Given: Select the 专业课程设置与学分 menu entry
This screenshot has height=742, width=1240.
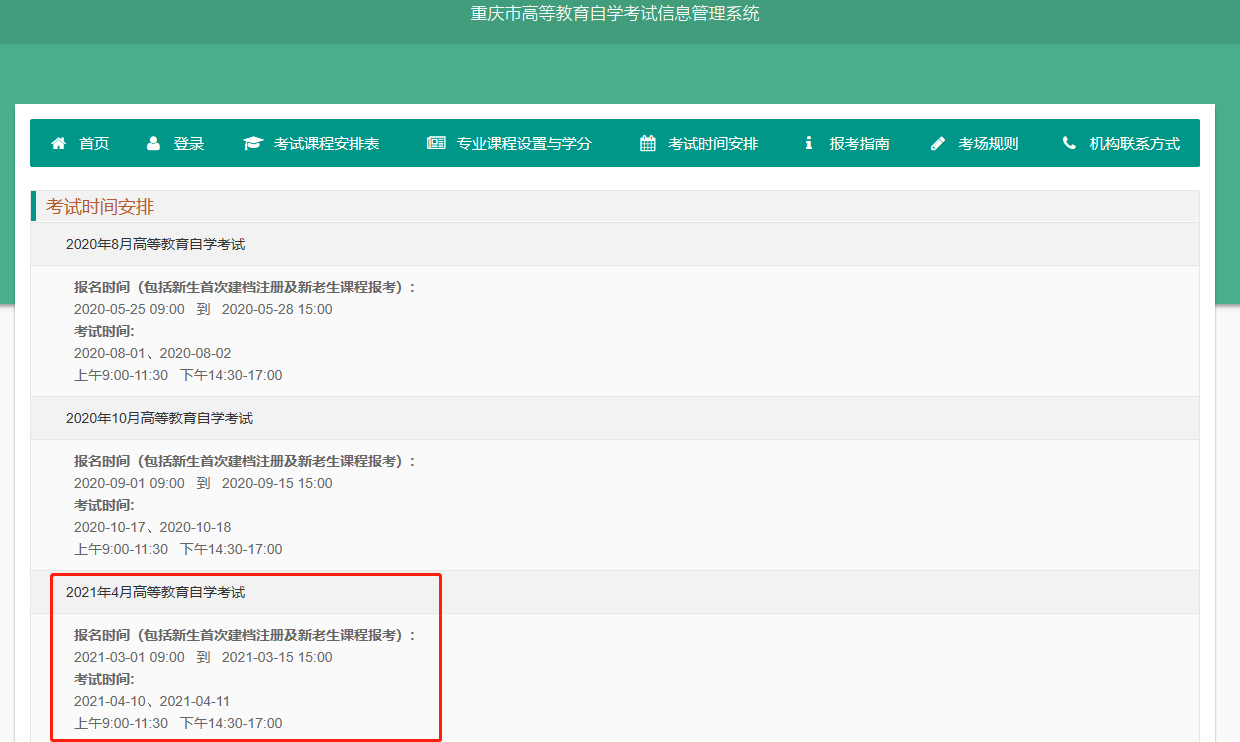Looking at the screenshot, I should coord(524,143).
